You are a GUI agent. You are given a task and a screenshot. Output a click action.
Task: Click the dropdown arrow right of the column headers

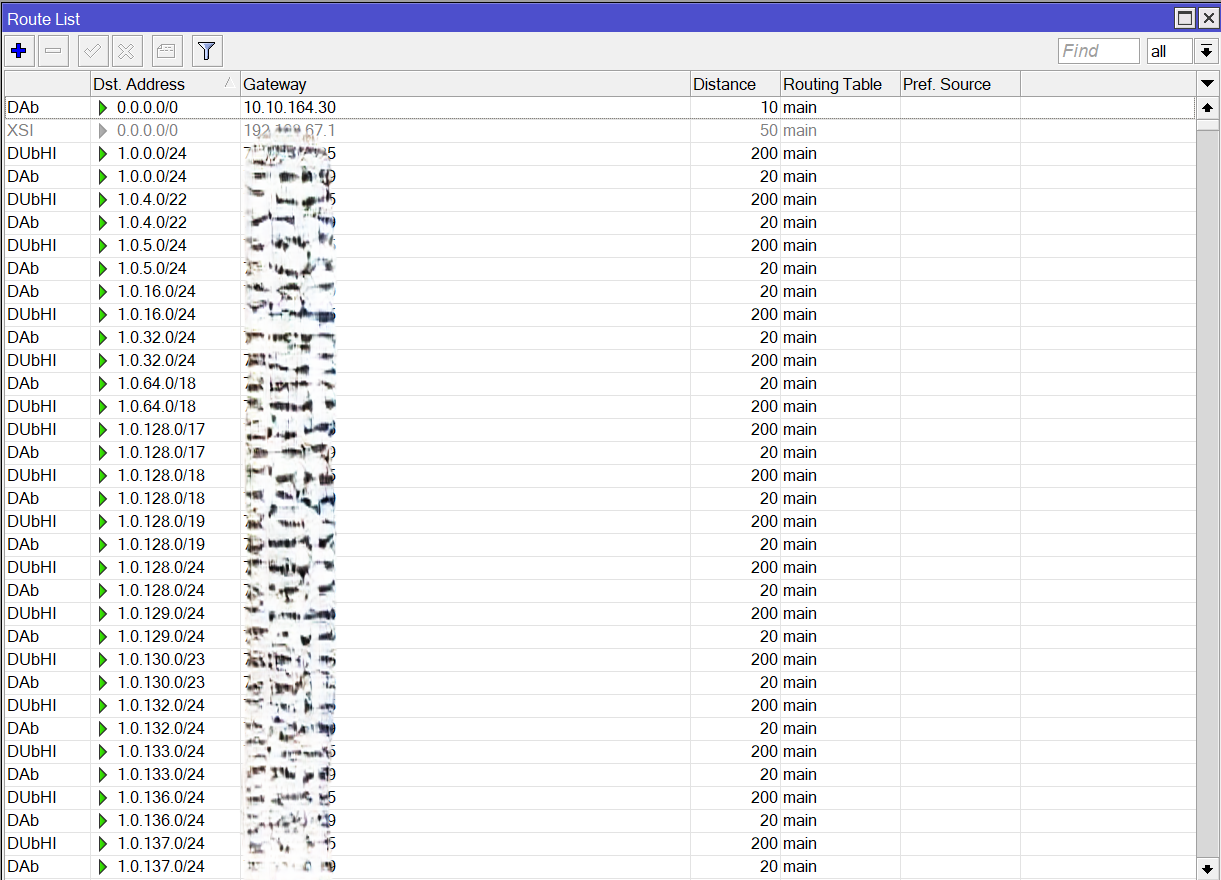click(1205, 84)
